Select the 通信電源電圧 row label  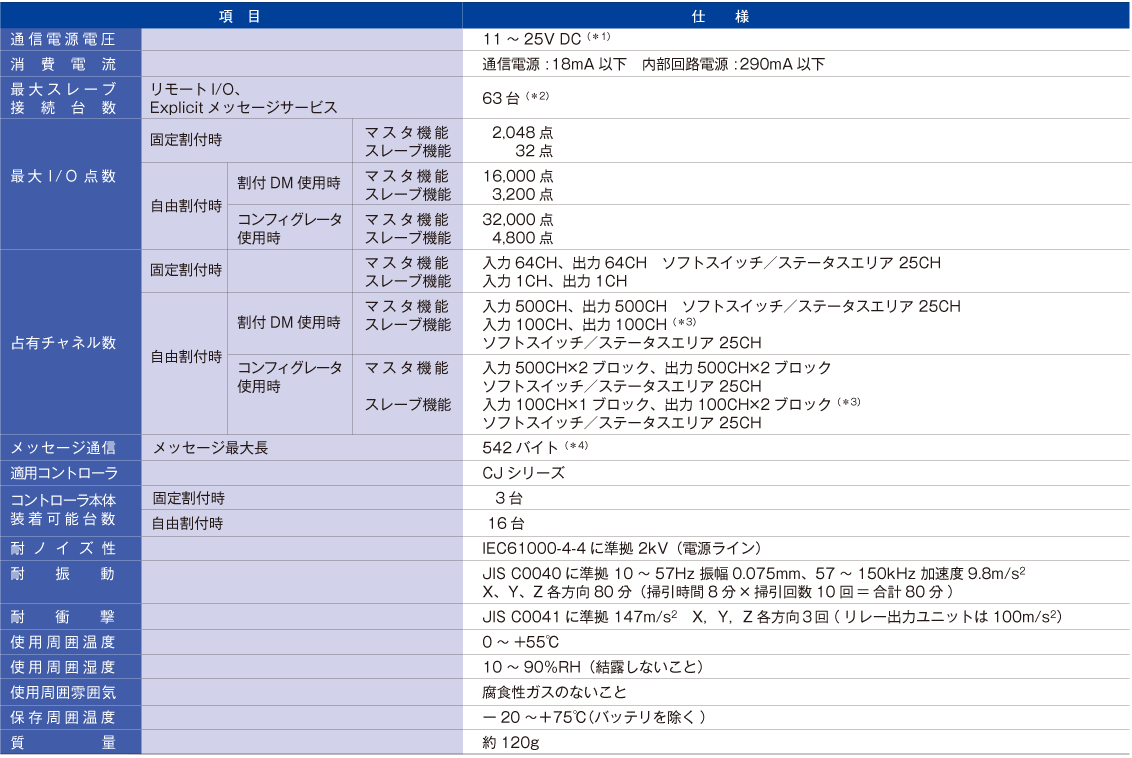pyautogui.click(x=63, y=40)
